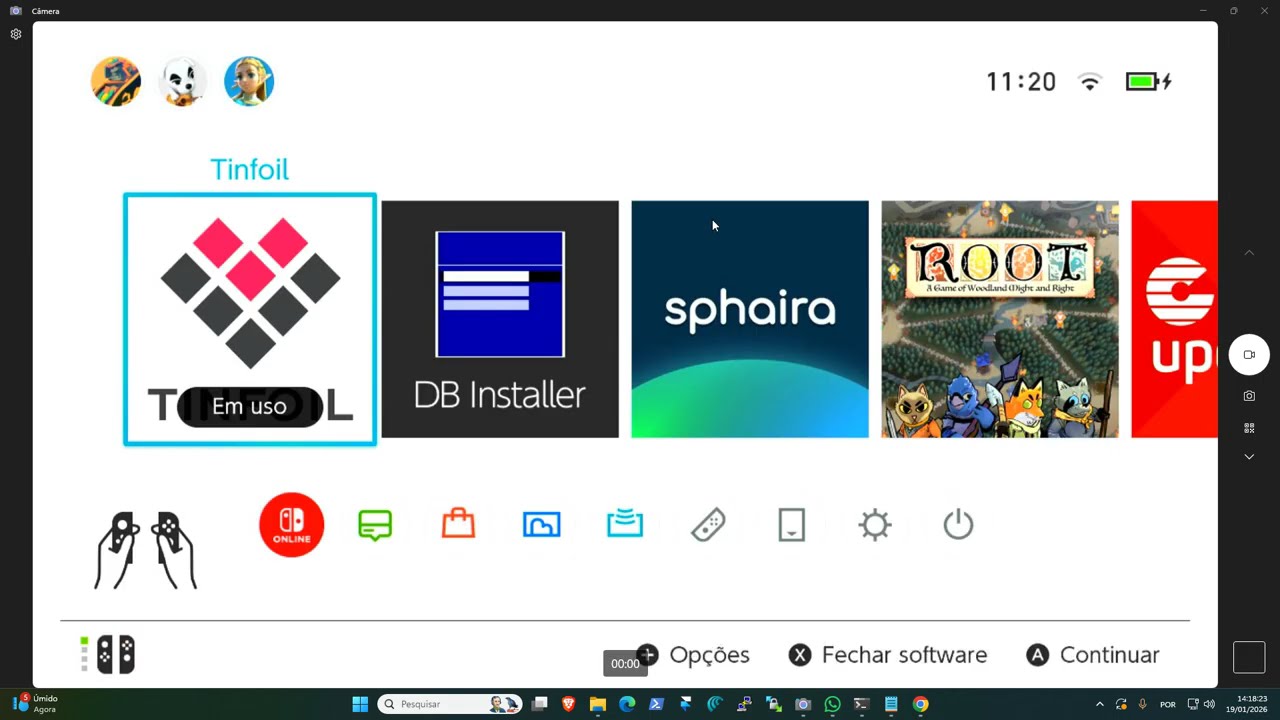
Task: Click the down chevron below camera modes
Action: (x=1249, y=457)
